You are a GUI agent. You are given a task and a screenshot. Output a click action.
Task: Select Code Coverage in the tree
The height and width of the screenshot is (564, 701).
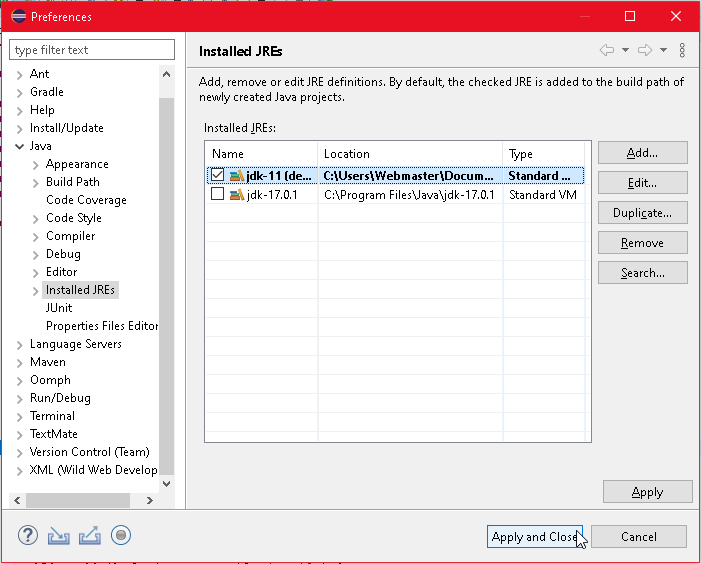tap(86, 200)
